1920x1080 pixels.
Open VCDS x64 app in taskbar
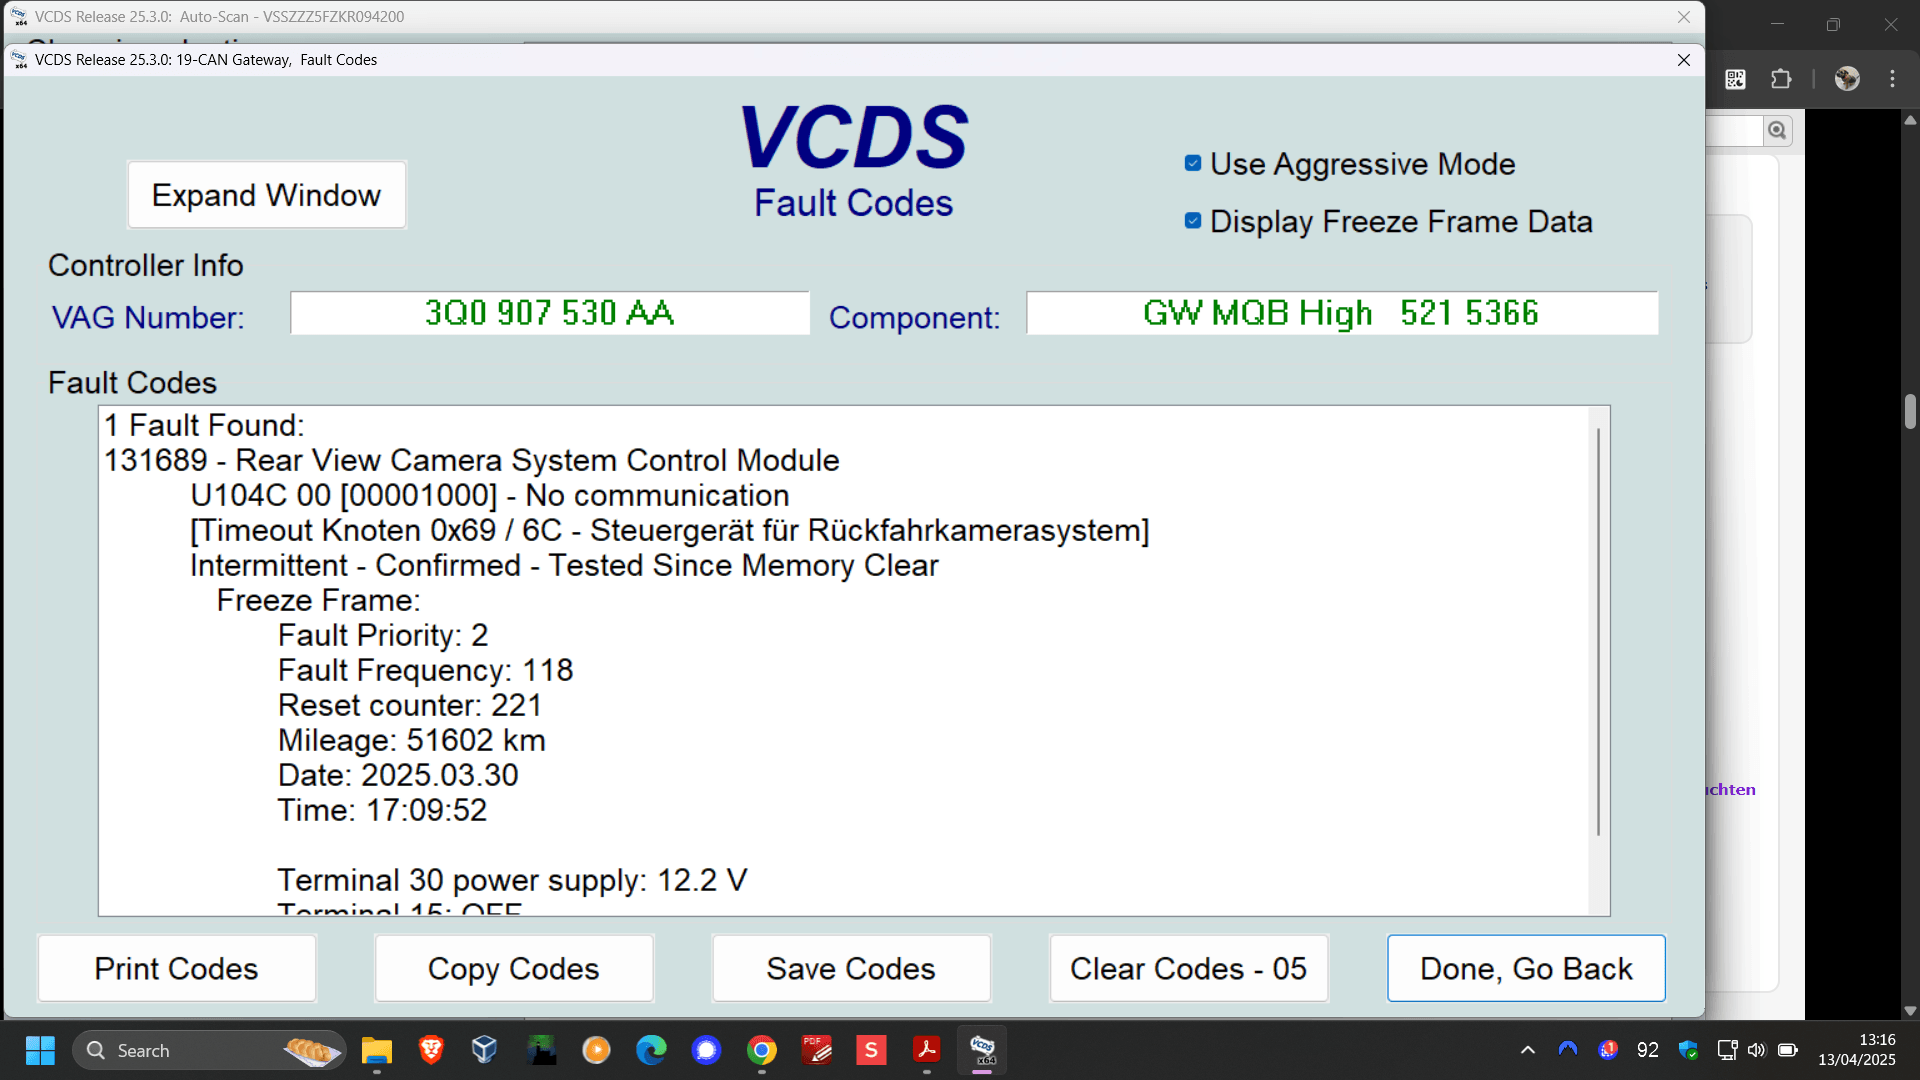tap(982, 1050)
